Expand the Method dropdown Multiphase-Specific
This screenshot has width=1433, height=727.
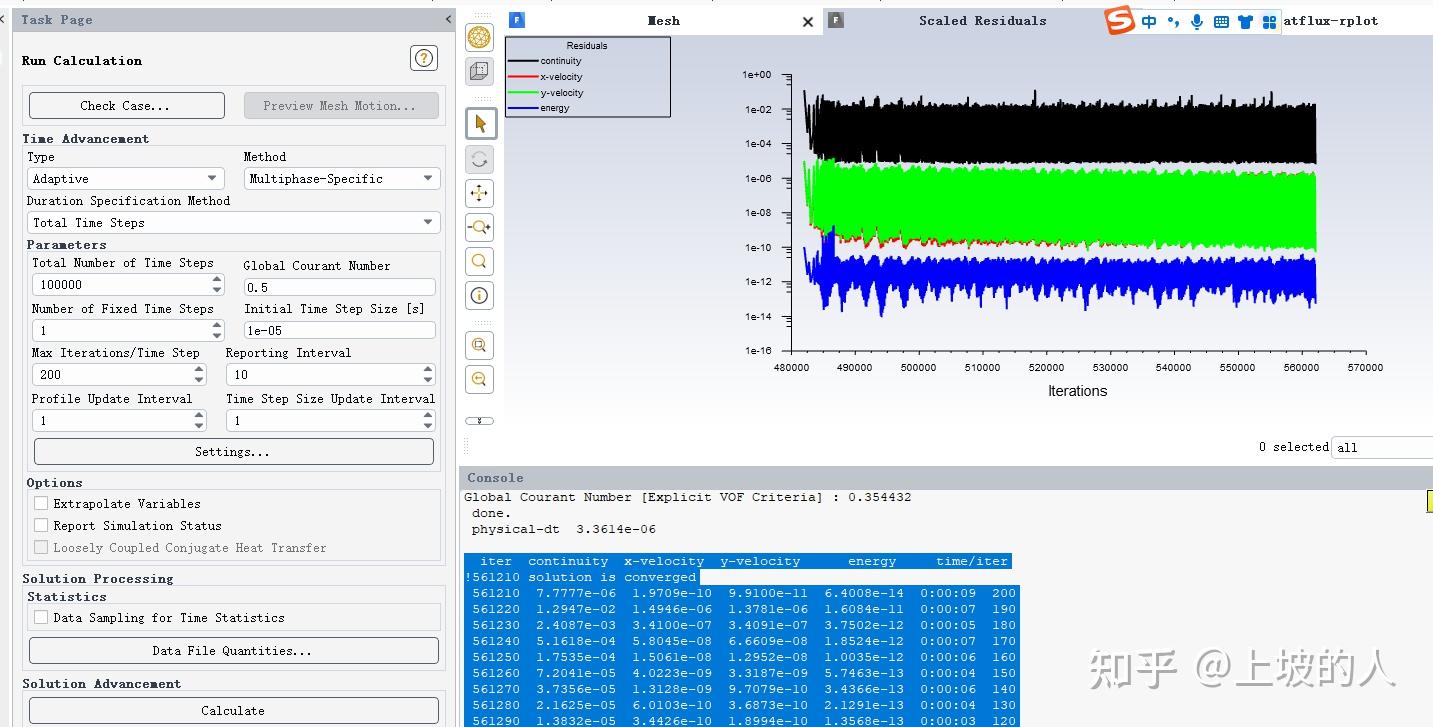(341, 179)
